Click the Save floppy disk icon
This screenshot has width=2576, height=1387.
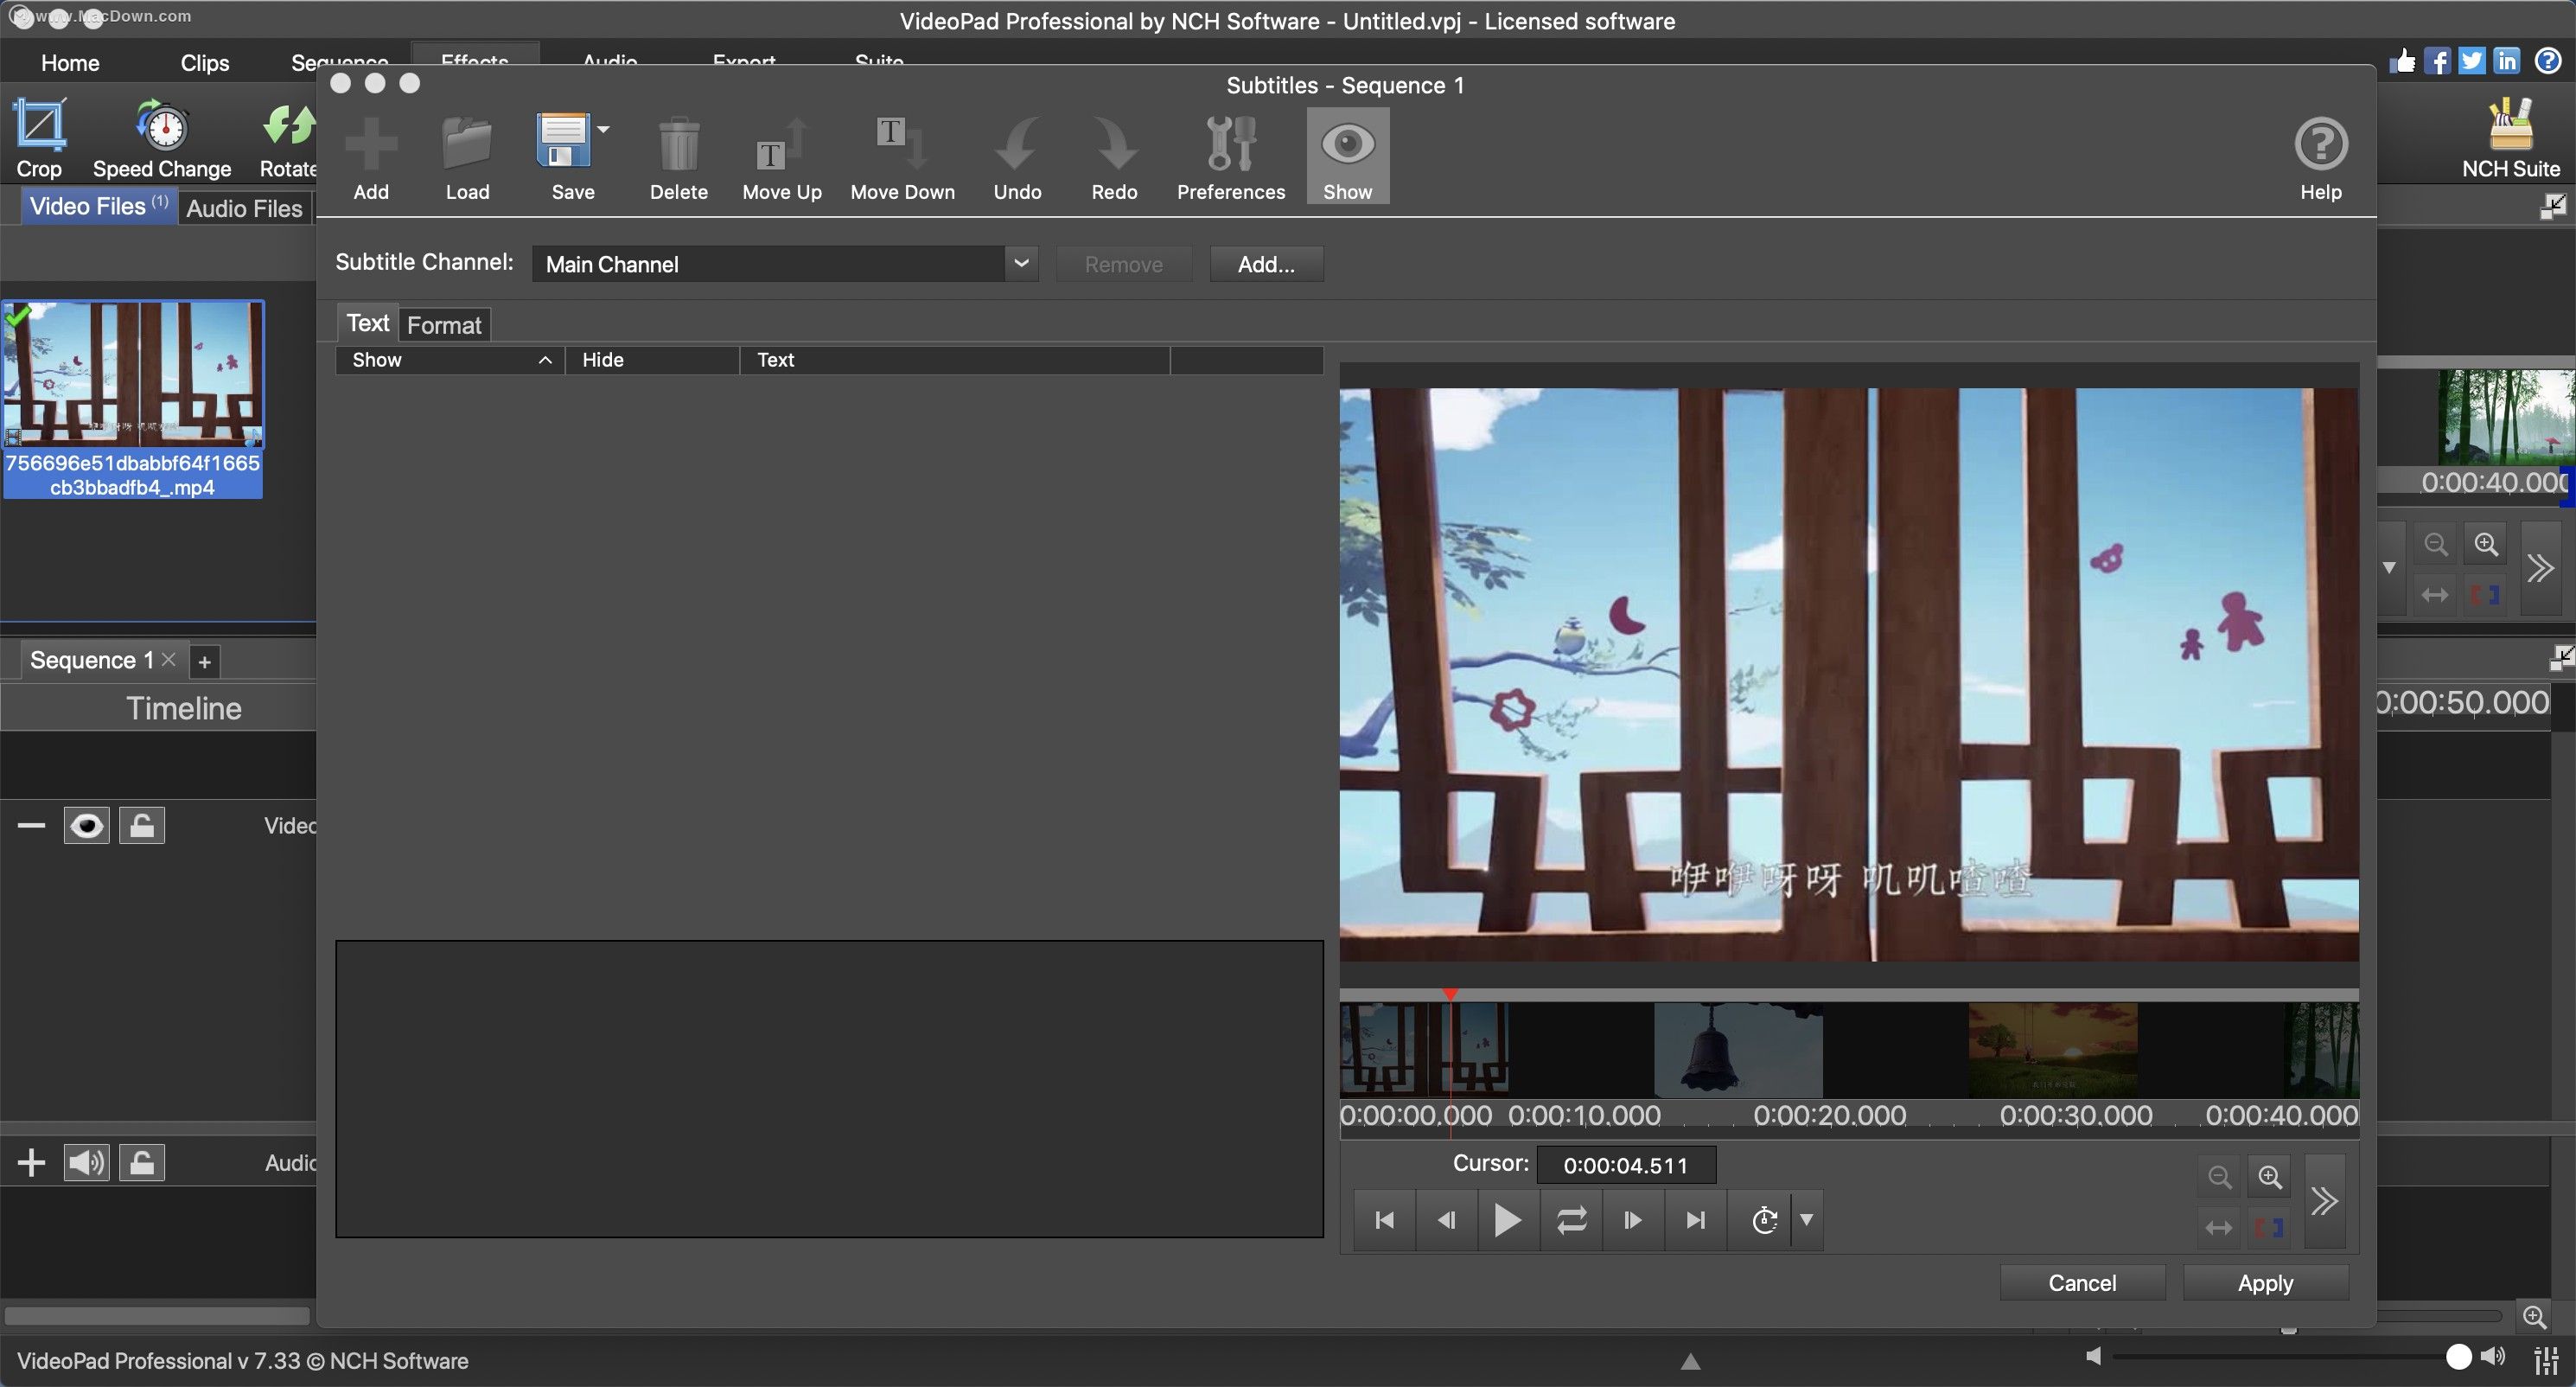pos(563,141)
